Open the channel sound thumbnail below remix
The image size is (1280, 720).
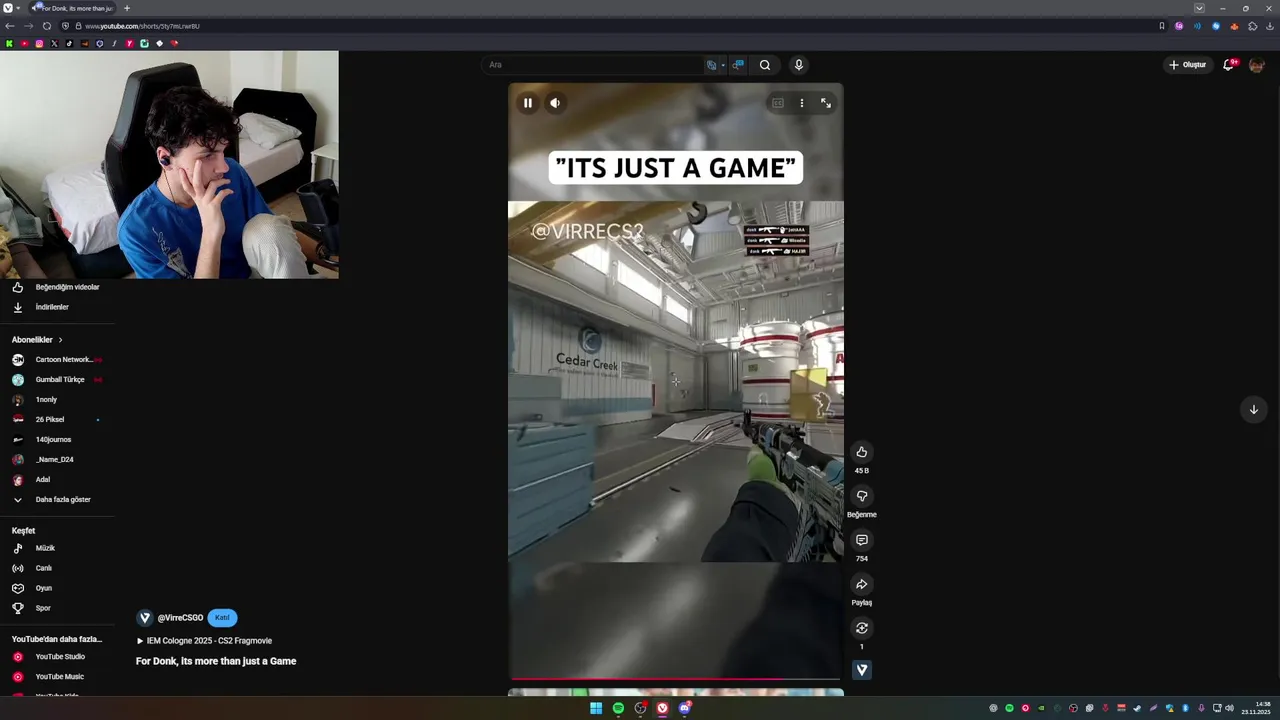tap(861, 670)
